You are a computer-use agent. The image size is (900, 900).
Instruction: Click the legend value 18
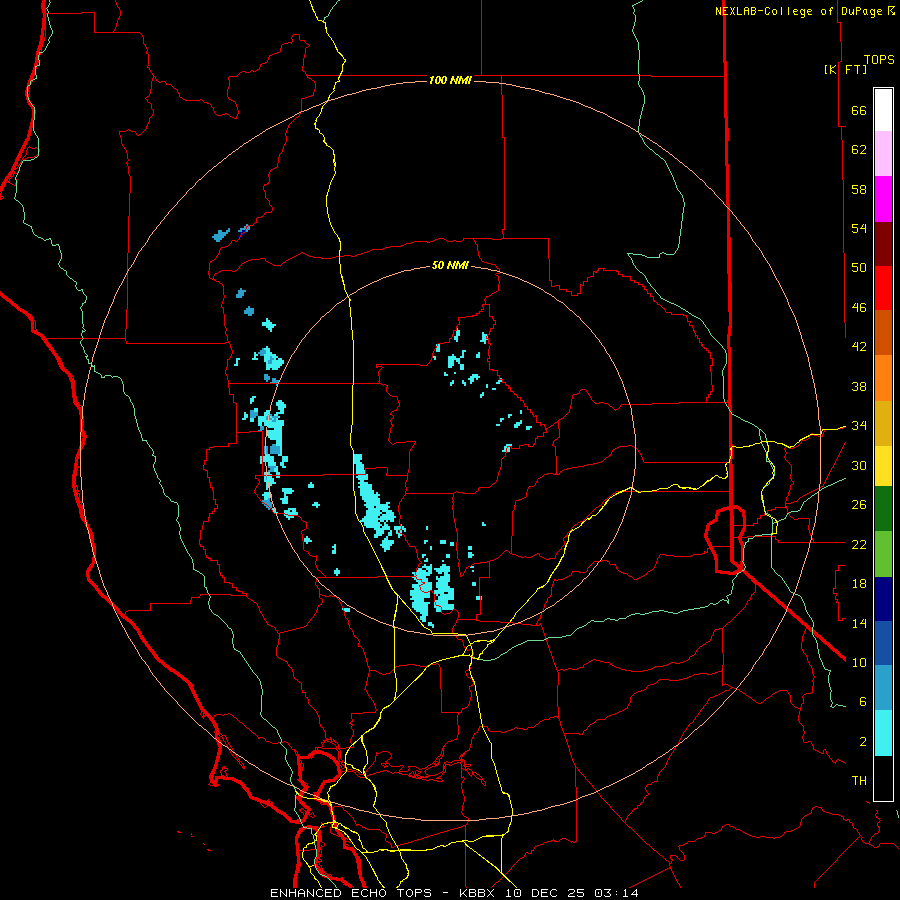pos(859,584)
